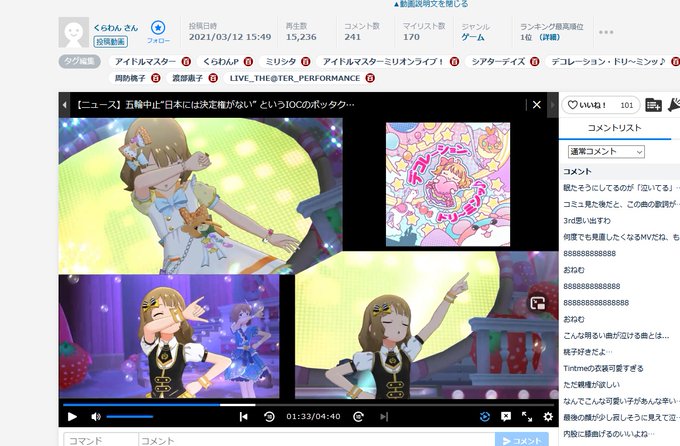680x446 pixels.
Task: Open dictionary icon for ミリオンライブ tag
Action: 454,62
